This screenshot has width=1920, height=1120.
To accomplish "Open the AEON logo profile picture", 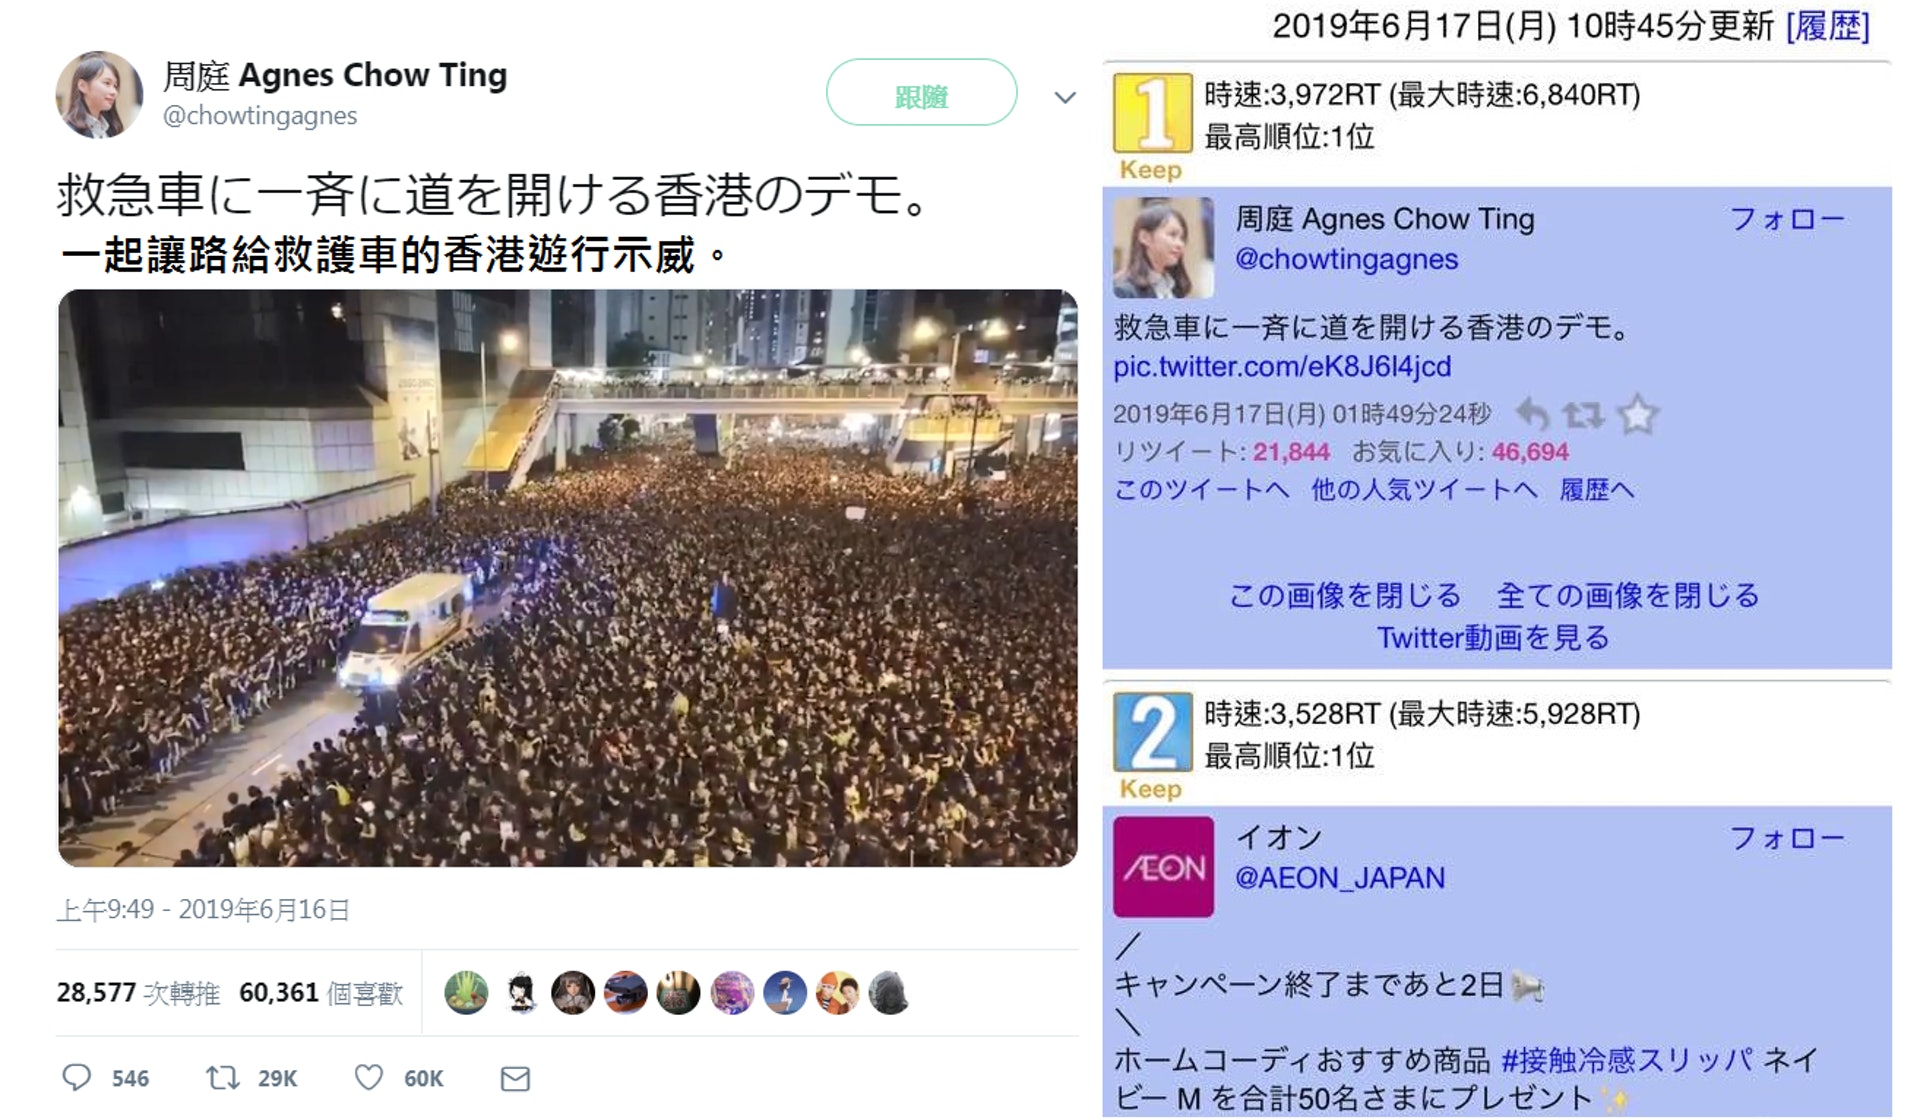I will coord(1163,866).
